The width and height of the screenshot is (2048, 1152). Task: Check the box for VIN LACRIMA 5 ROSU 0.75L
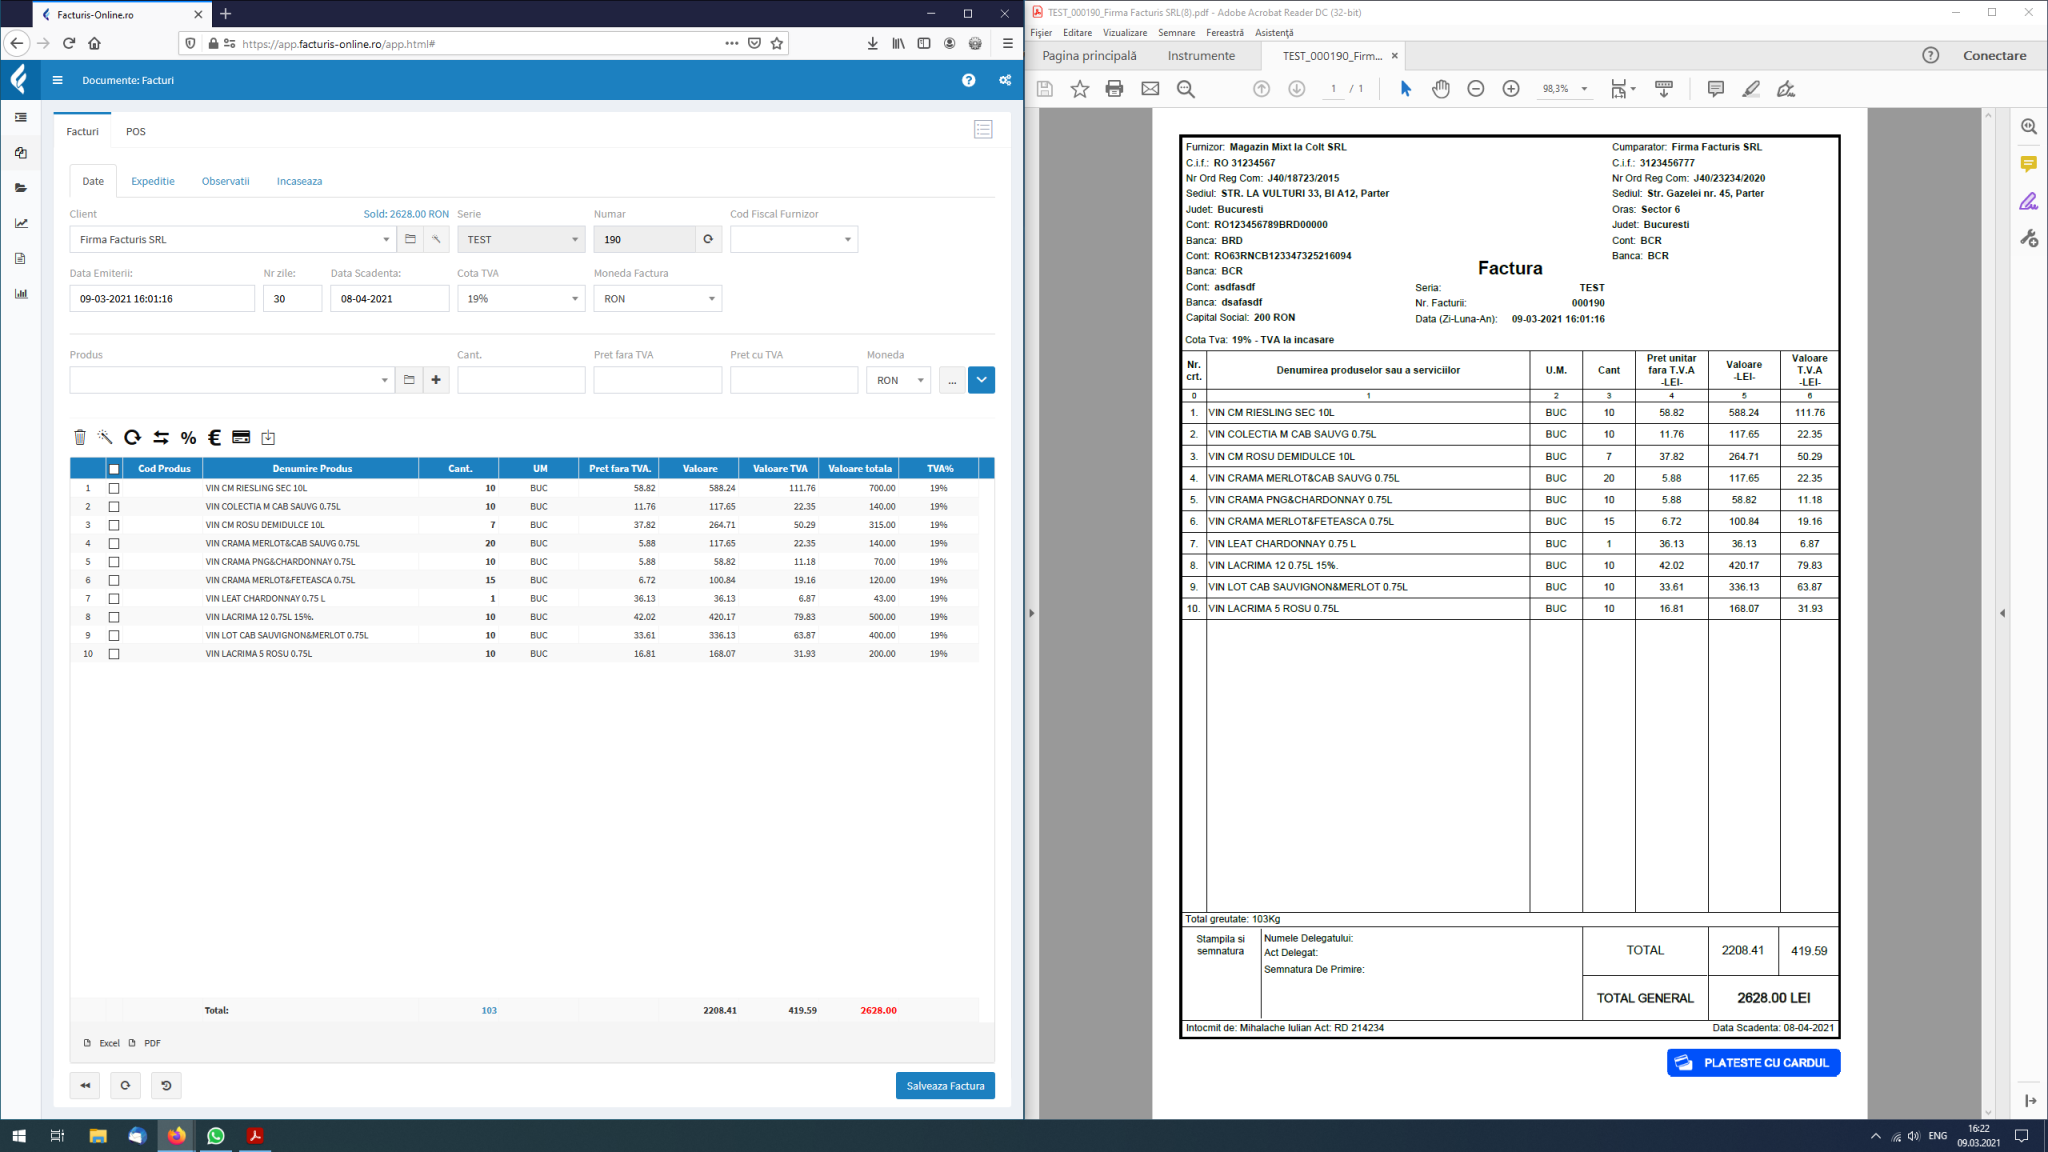[x=114, y=654]
